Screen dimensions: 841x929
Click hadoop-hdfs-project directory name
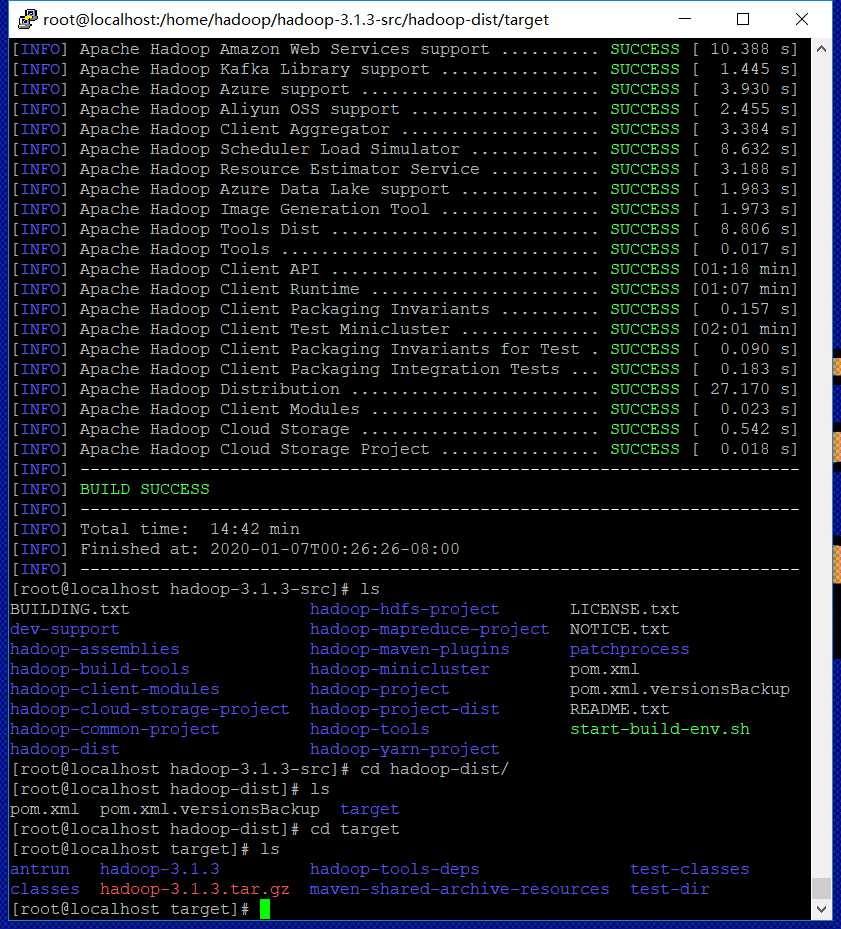(405, 609)
